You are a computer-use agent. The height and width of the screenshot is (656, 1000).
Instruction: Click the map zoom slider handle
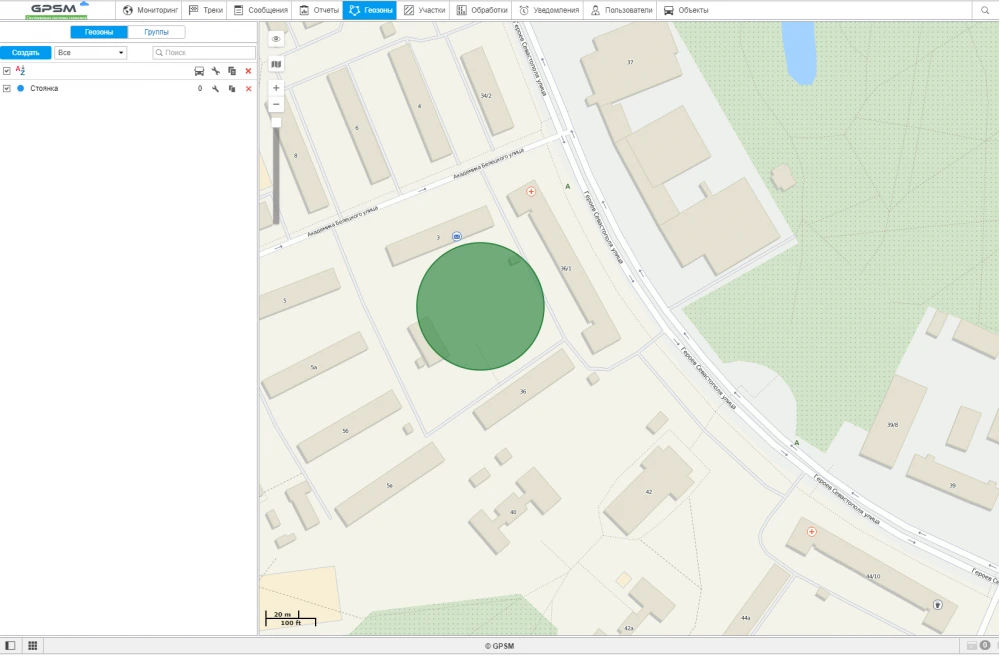point(276,122)
